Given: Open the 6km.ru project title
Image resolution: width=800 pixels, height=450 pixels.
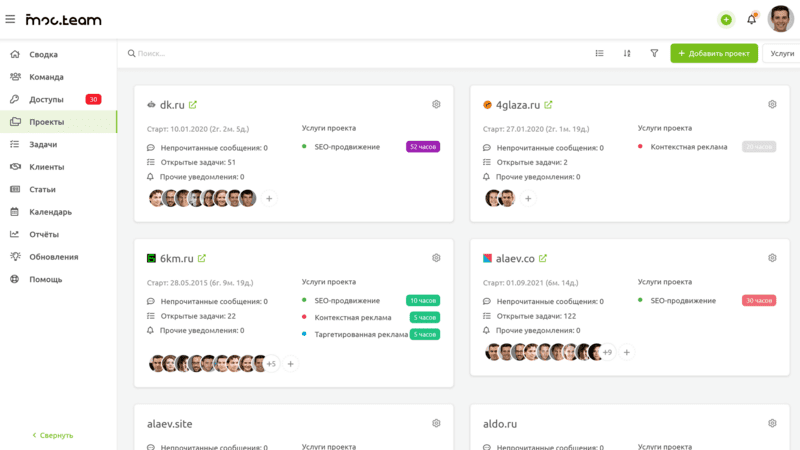Looking at the screenshot, I should 177,258.
